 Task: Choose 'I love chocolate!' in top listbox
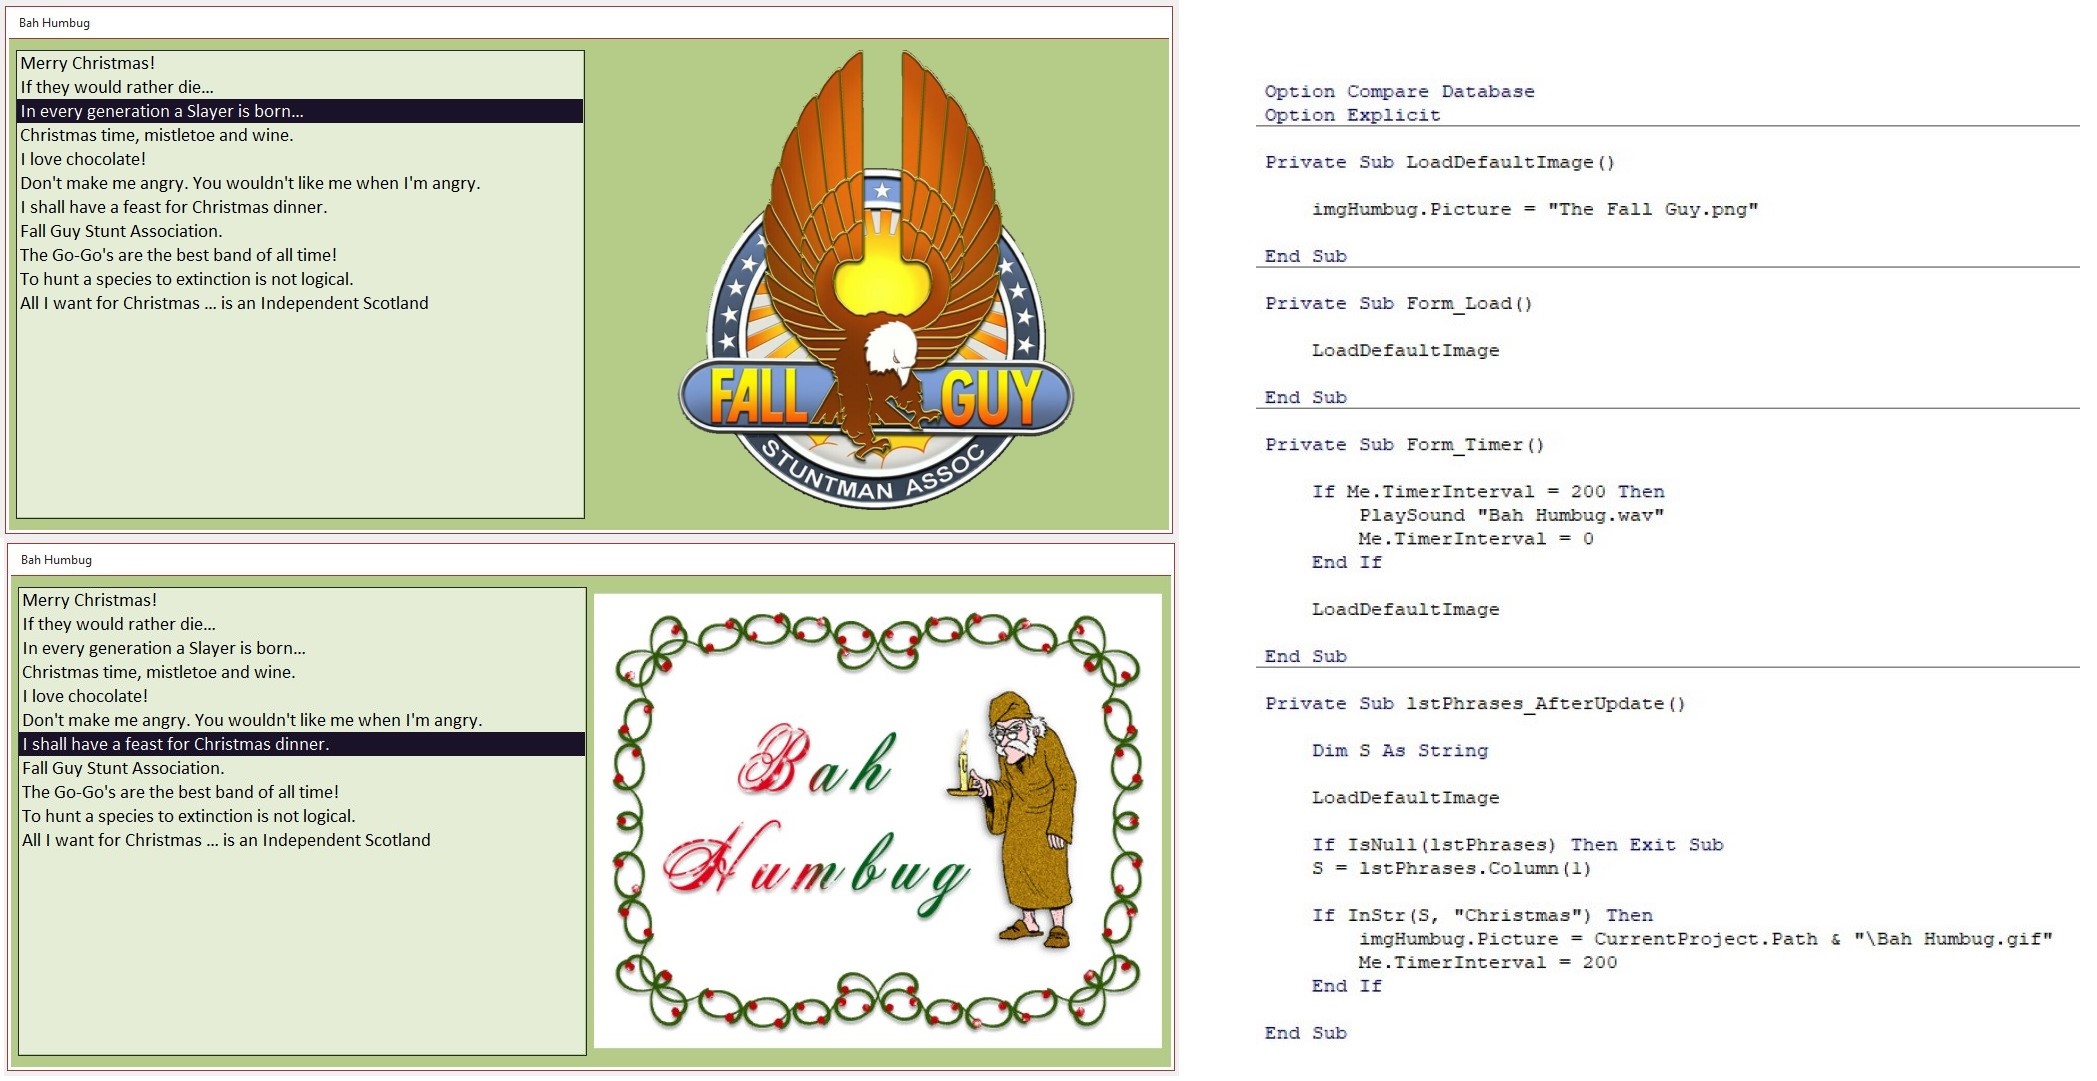(83, 159)
